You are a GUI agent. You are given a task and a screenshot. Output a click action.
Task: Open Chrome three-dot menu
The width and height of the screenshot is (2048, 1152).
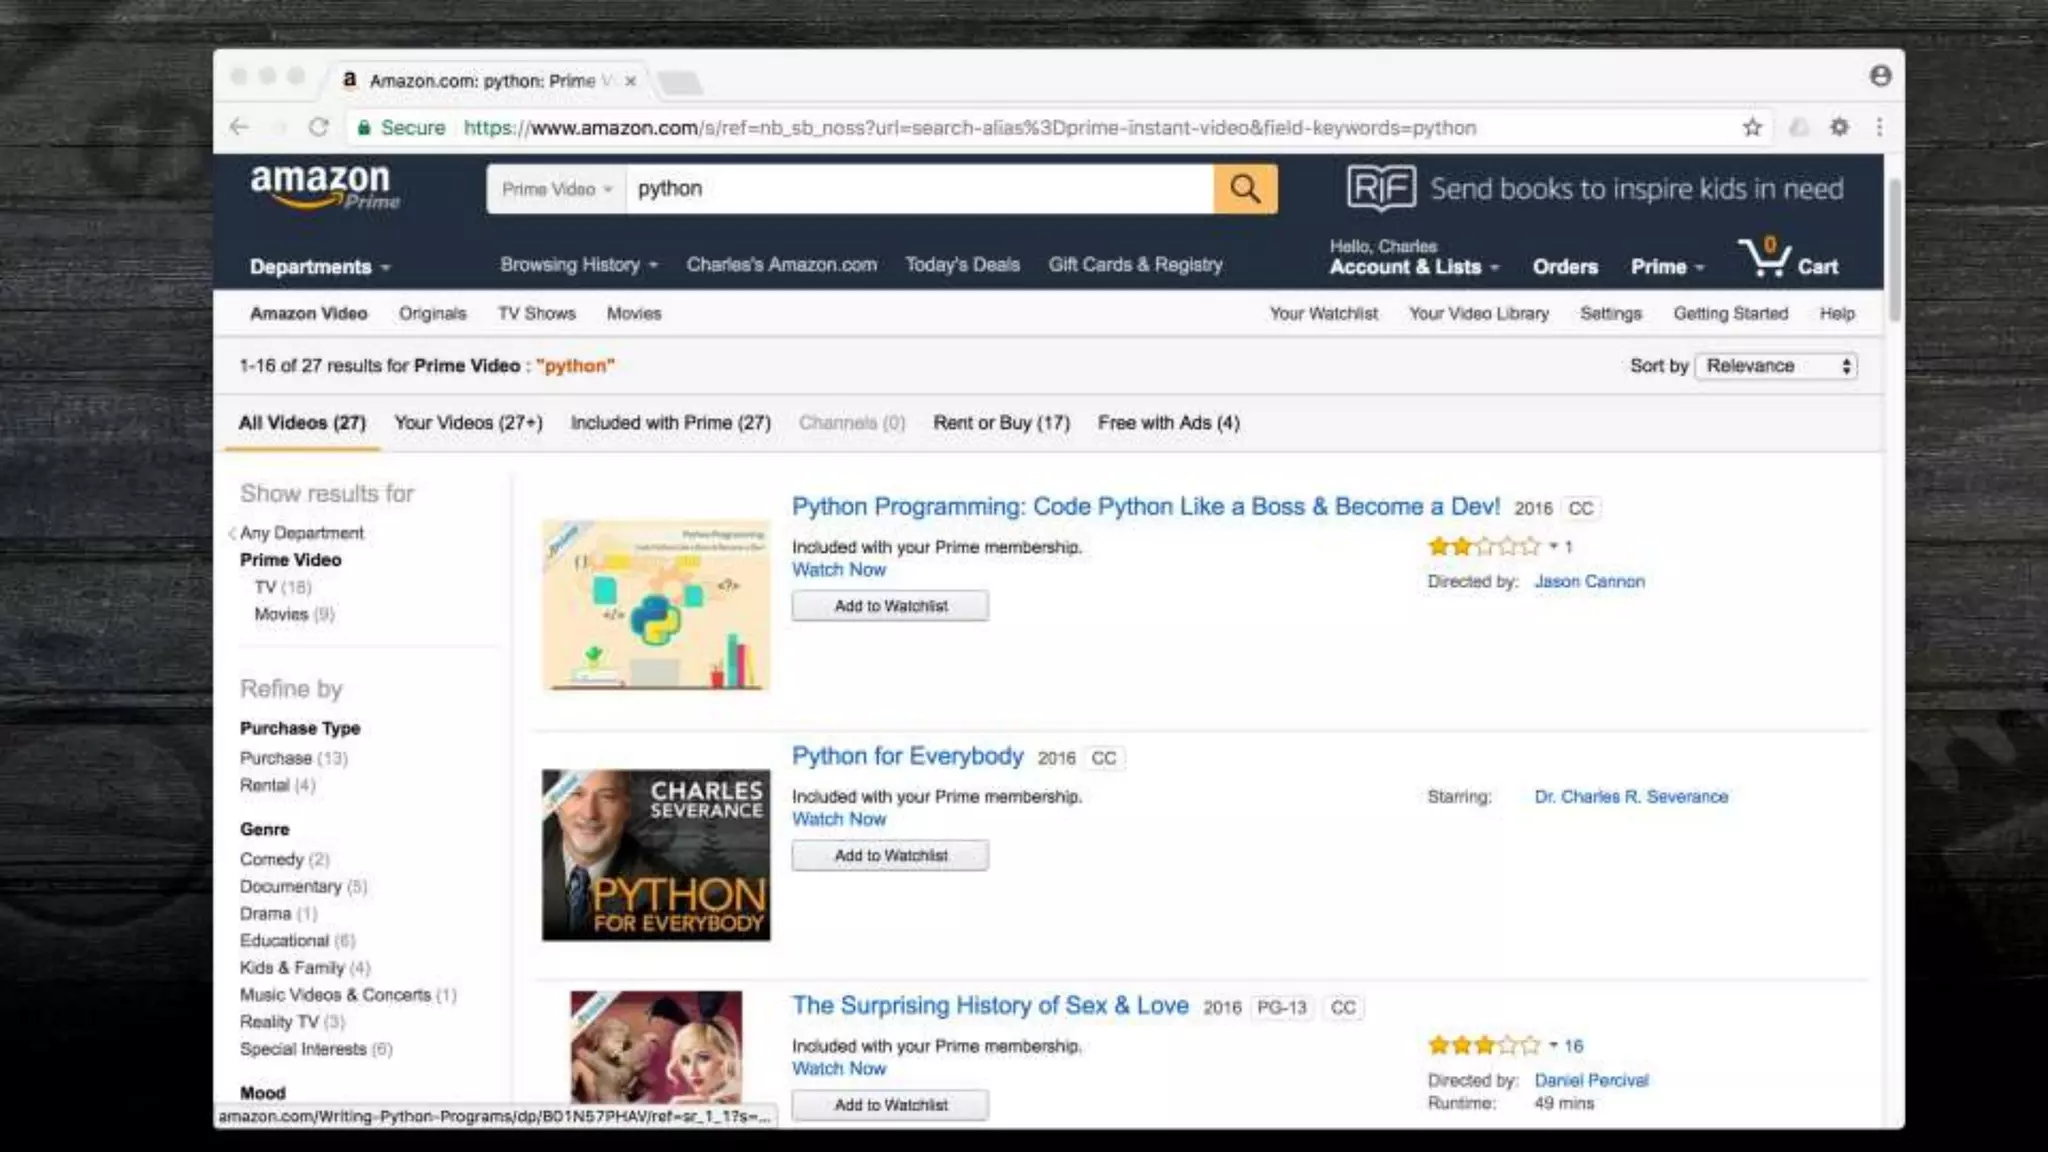(1879, 127)
